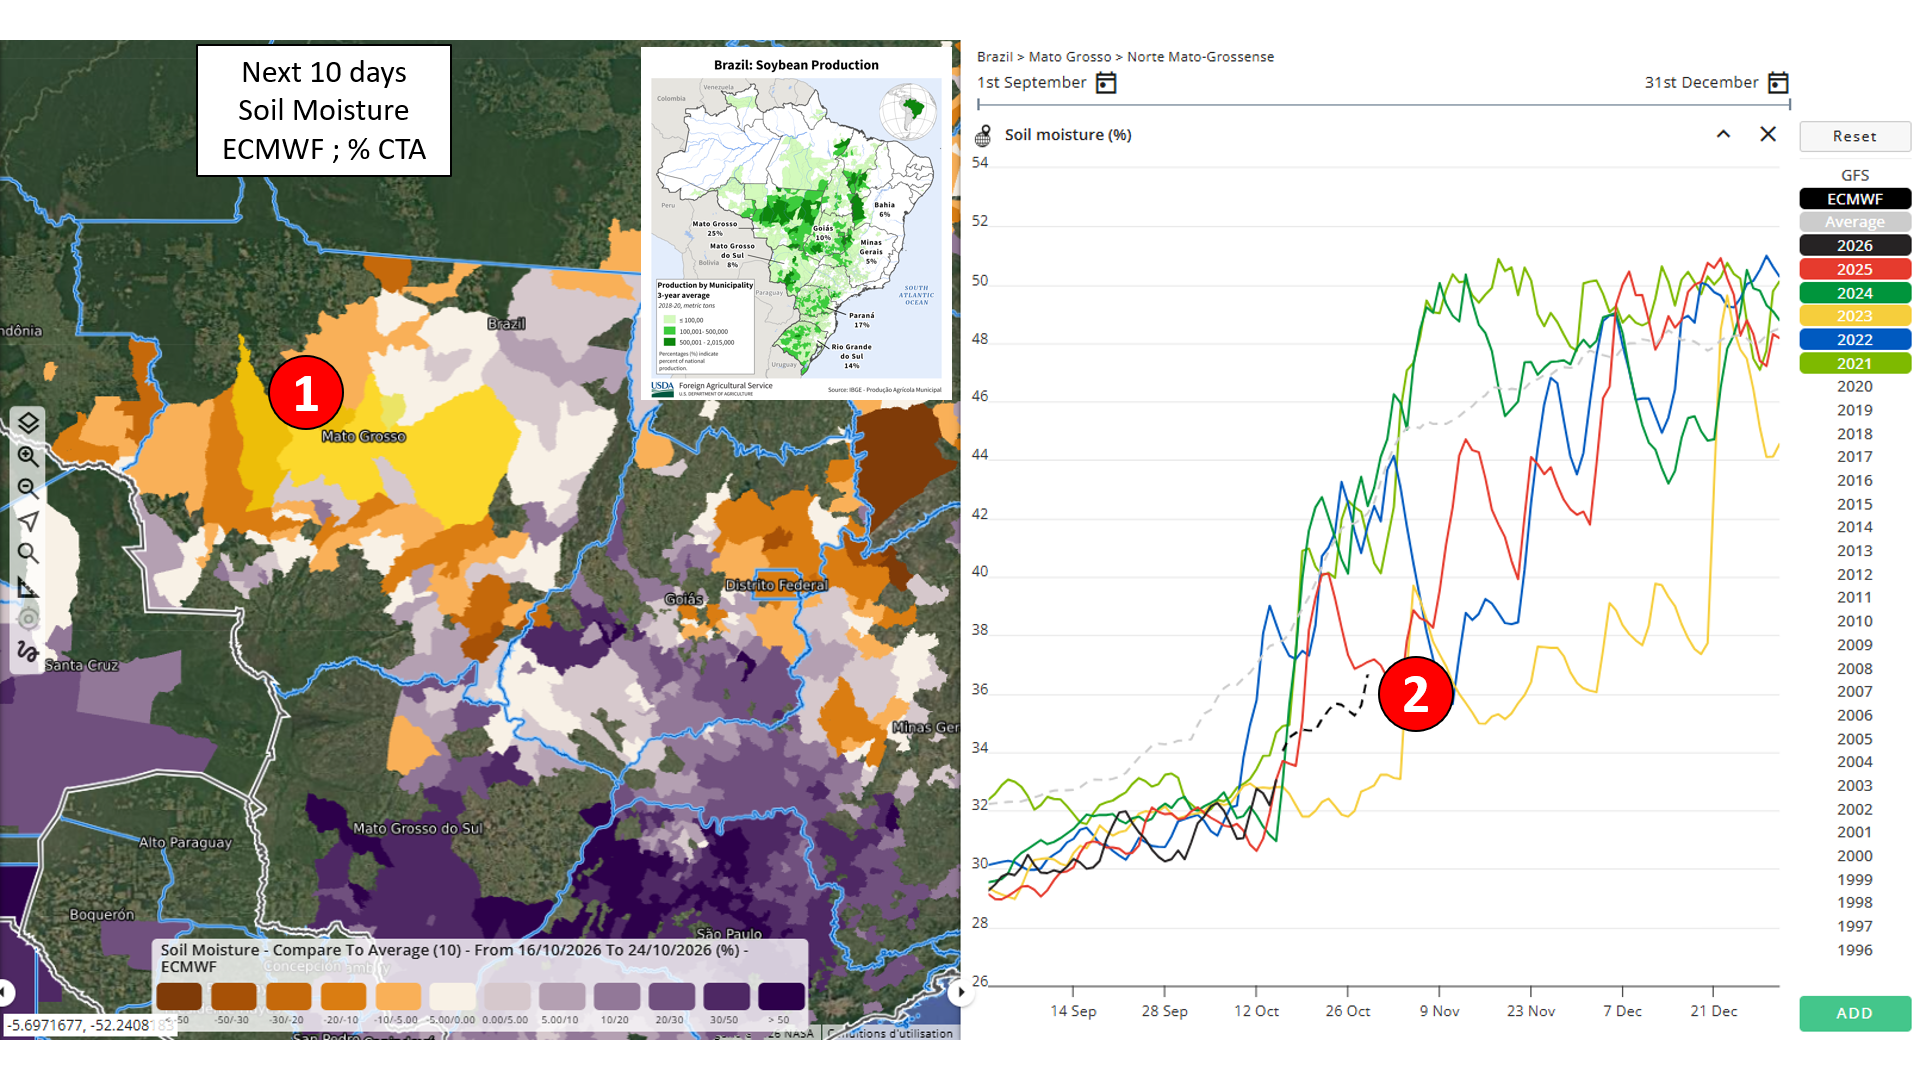Click the Goiás map label
The image size is (1920, 1080).
coord(684,599)
